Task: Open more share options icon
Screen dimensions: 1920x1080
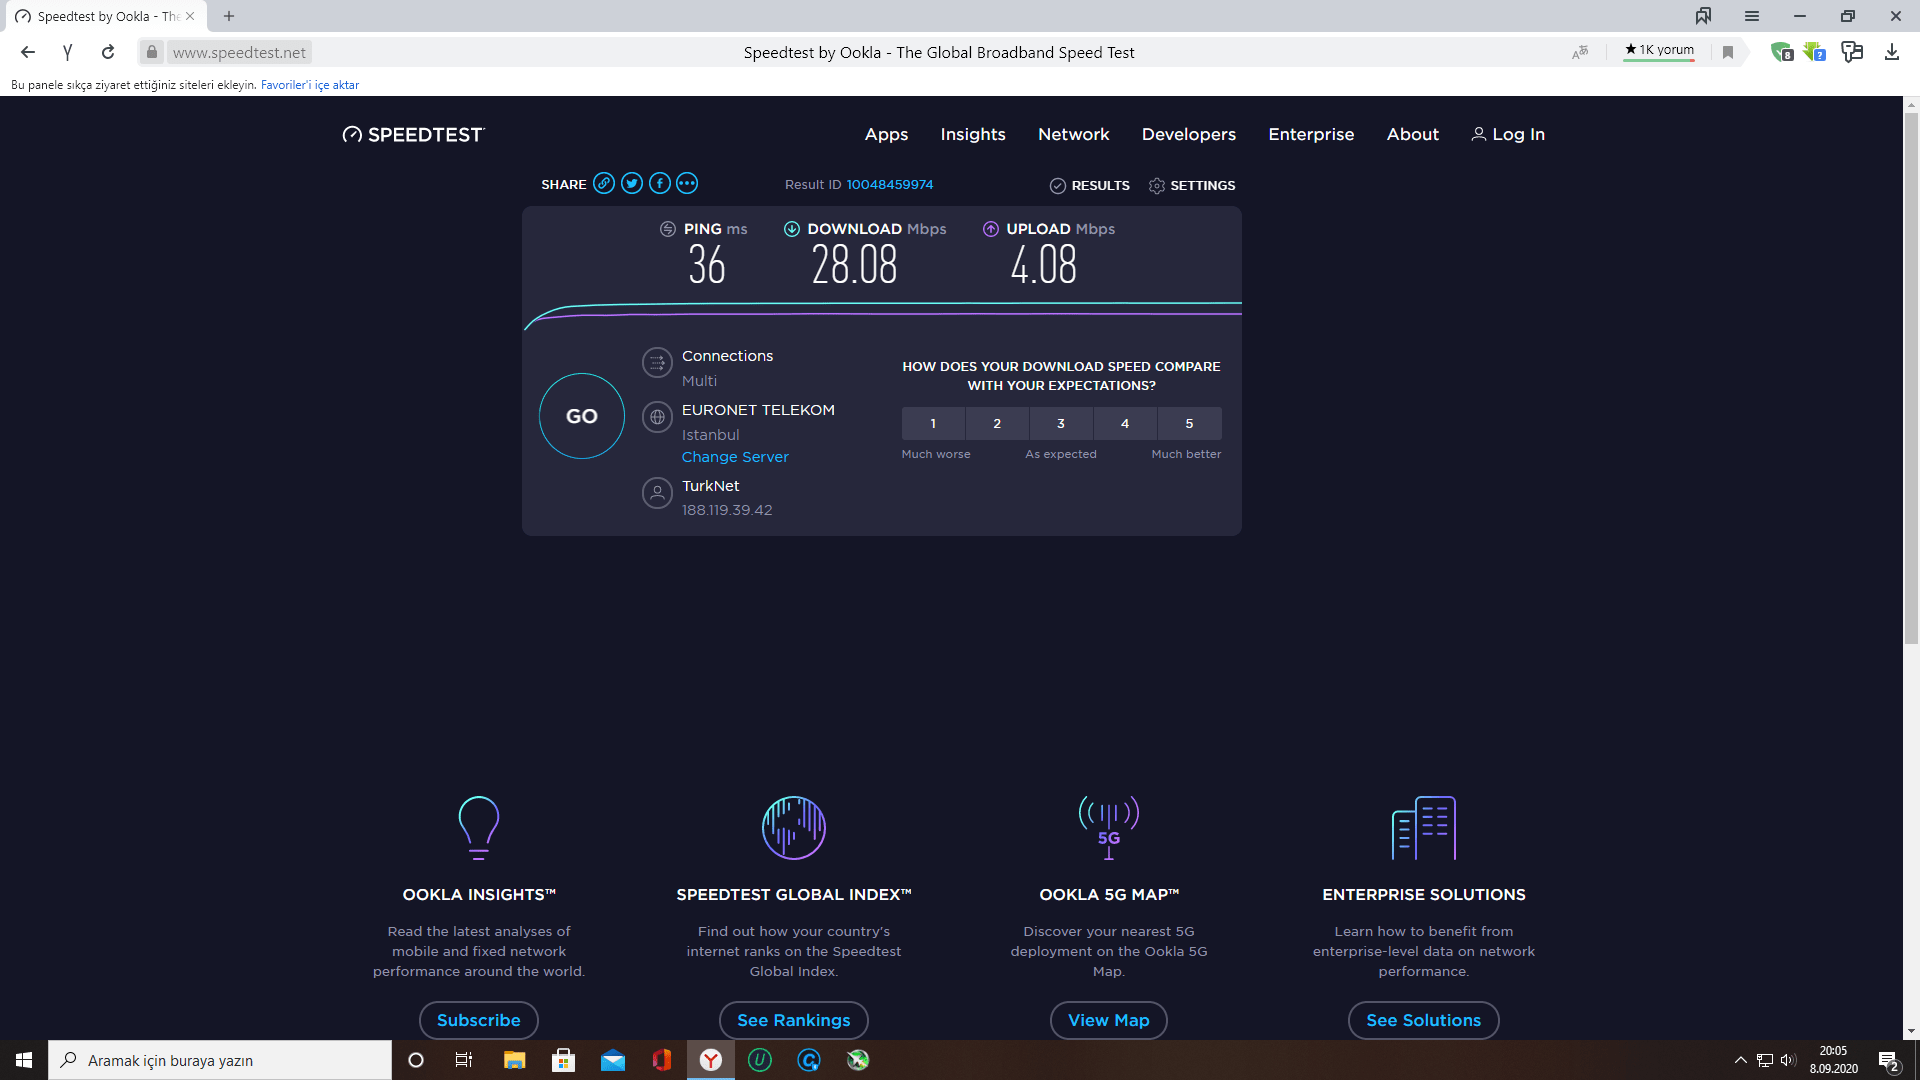Action: click(x=687, y=183)
